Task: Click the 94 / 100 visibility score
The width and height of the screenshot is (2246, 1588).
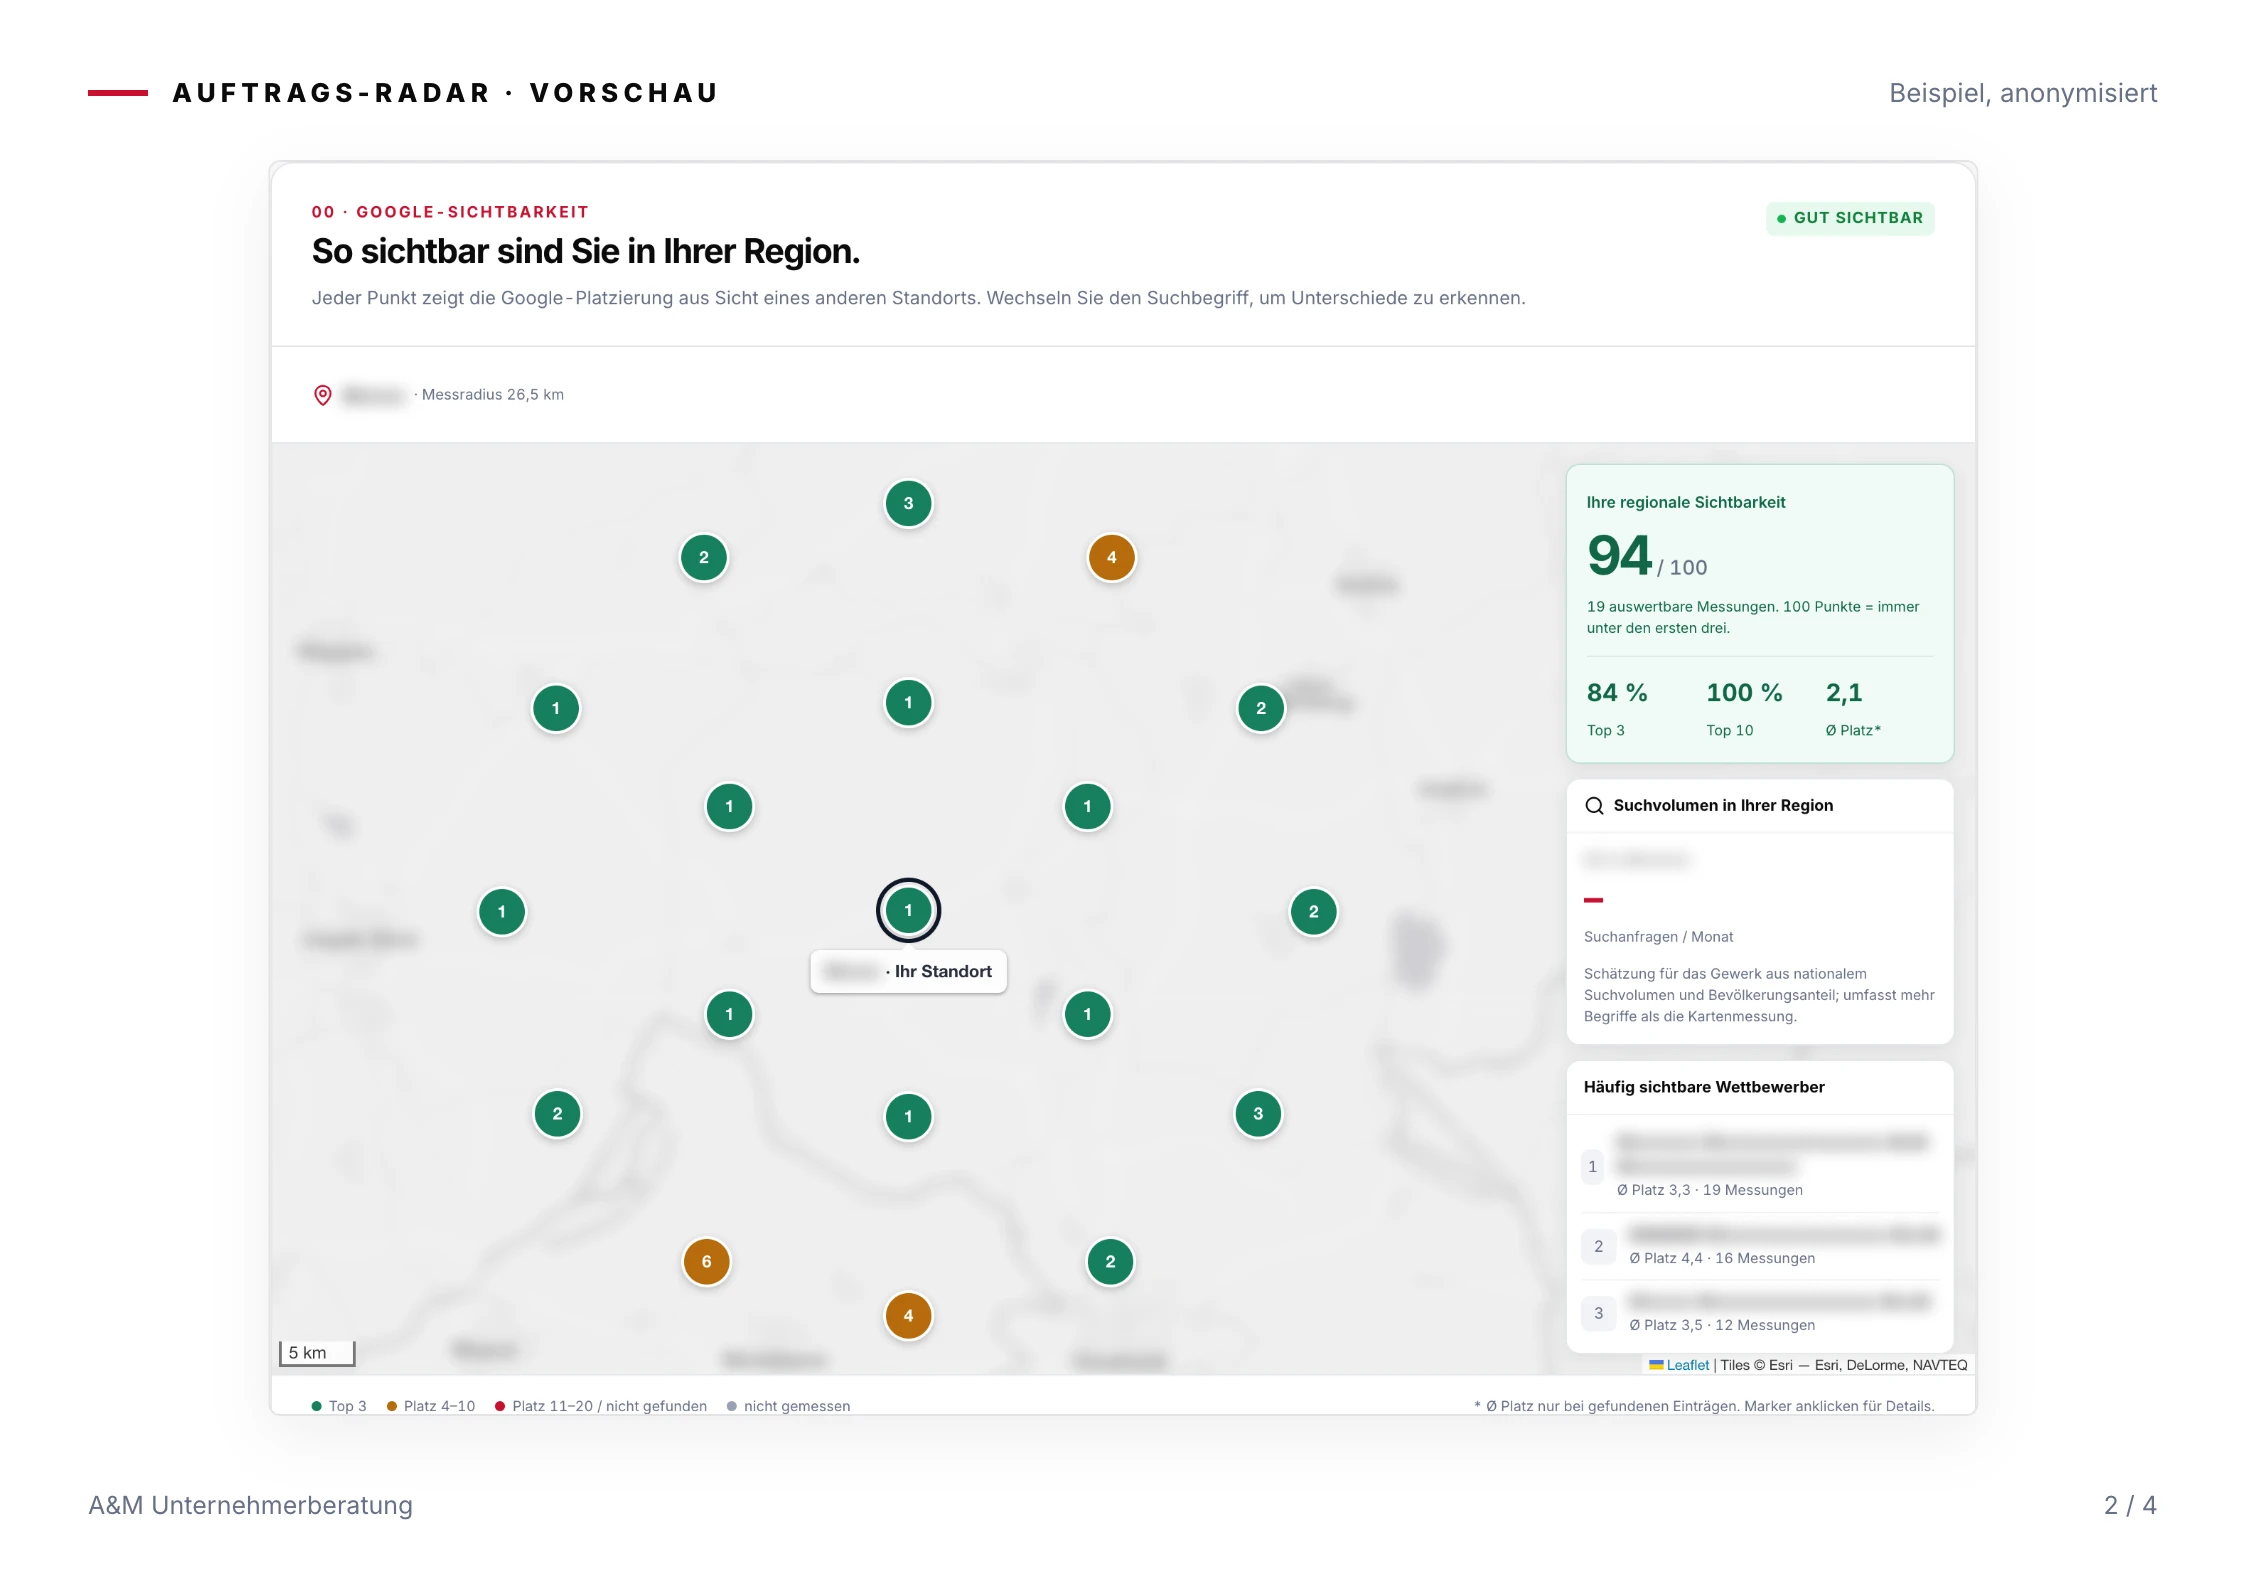Action: 1647,556
